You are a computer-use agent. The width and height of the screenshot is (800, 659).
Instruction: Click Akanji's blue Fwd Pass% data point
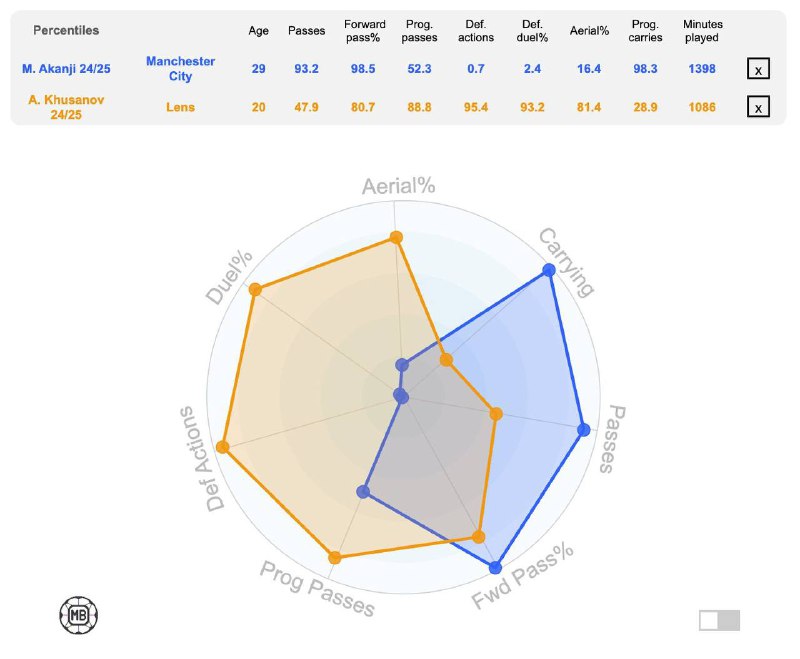(x=495, y=567)
